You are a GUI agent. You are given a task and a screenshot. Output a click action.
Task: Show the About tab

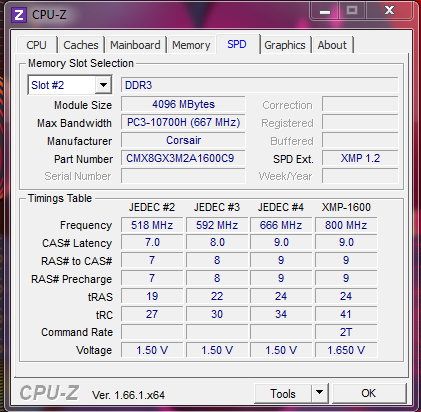[x=332, y=45]
